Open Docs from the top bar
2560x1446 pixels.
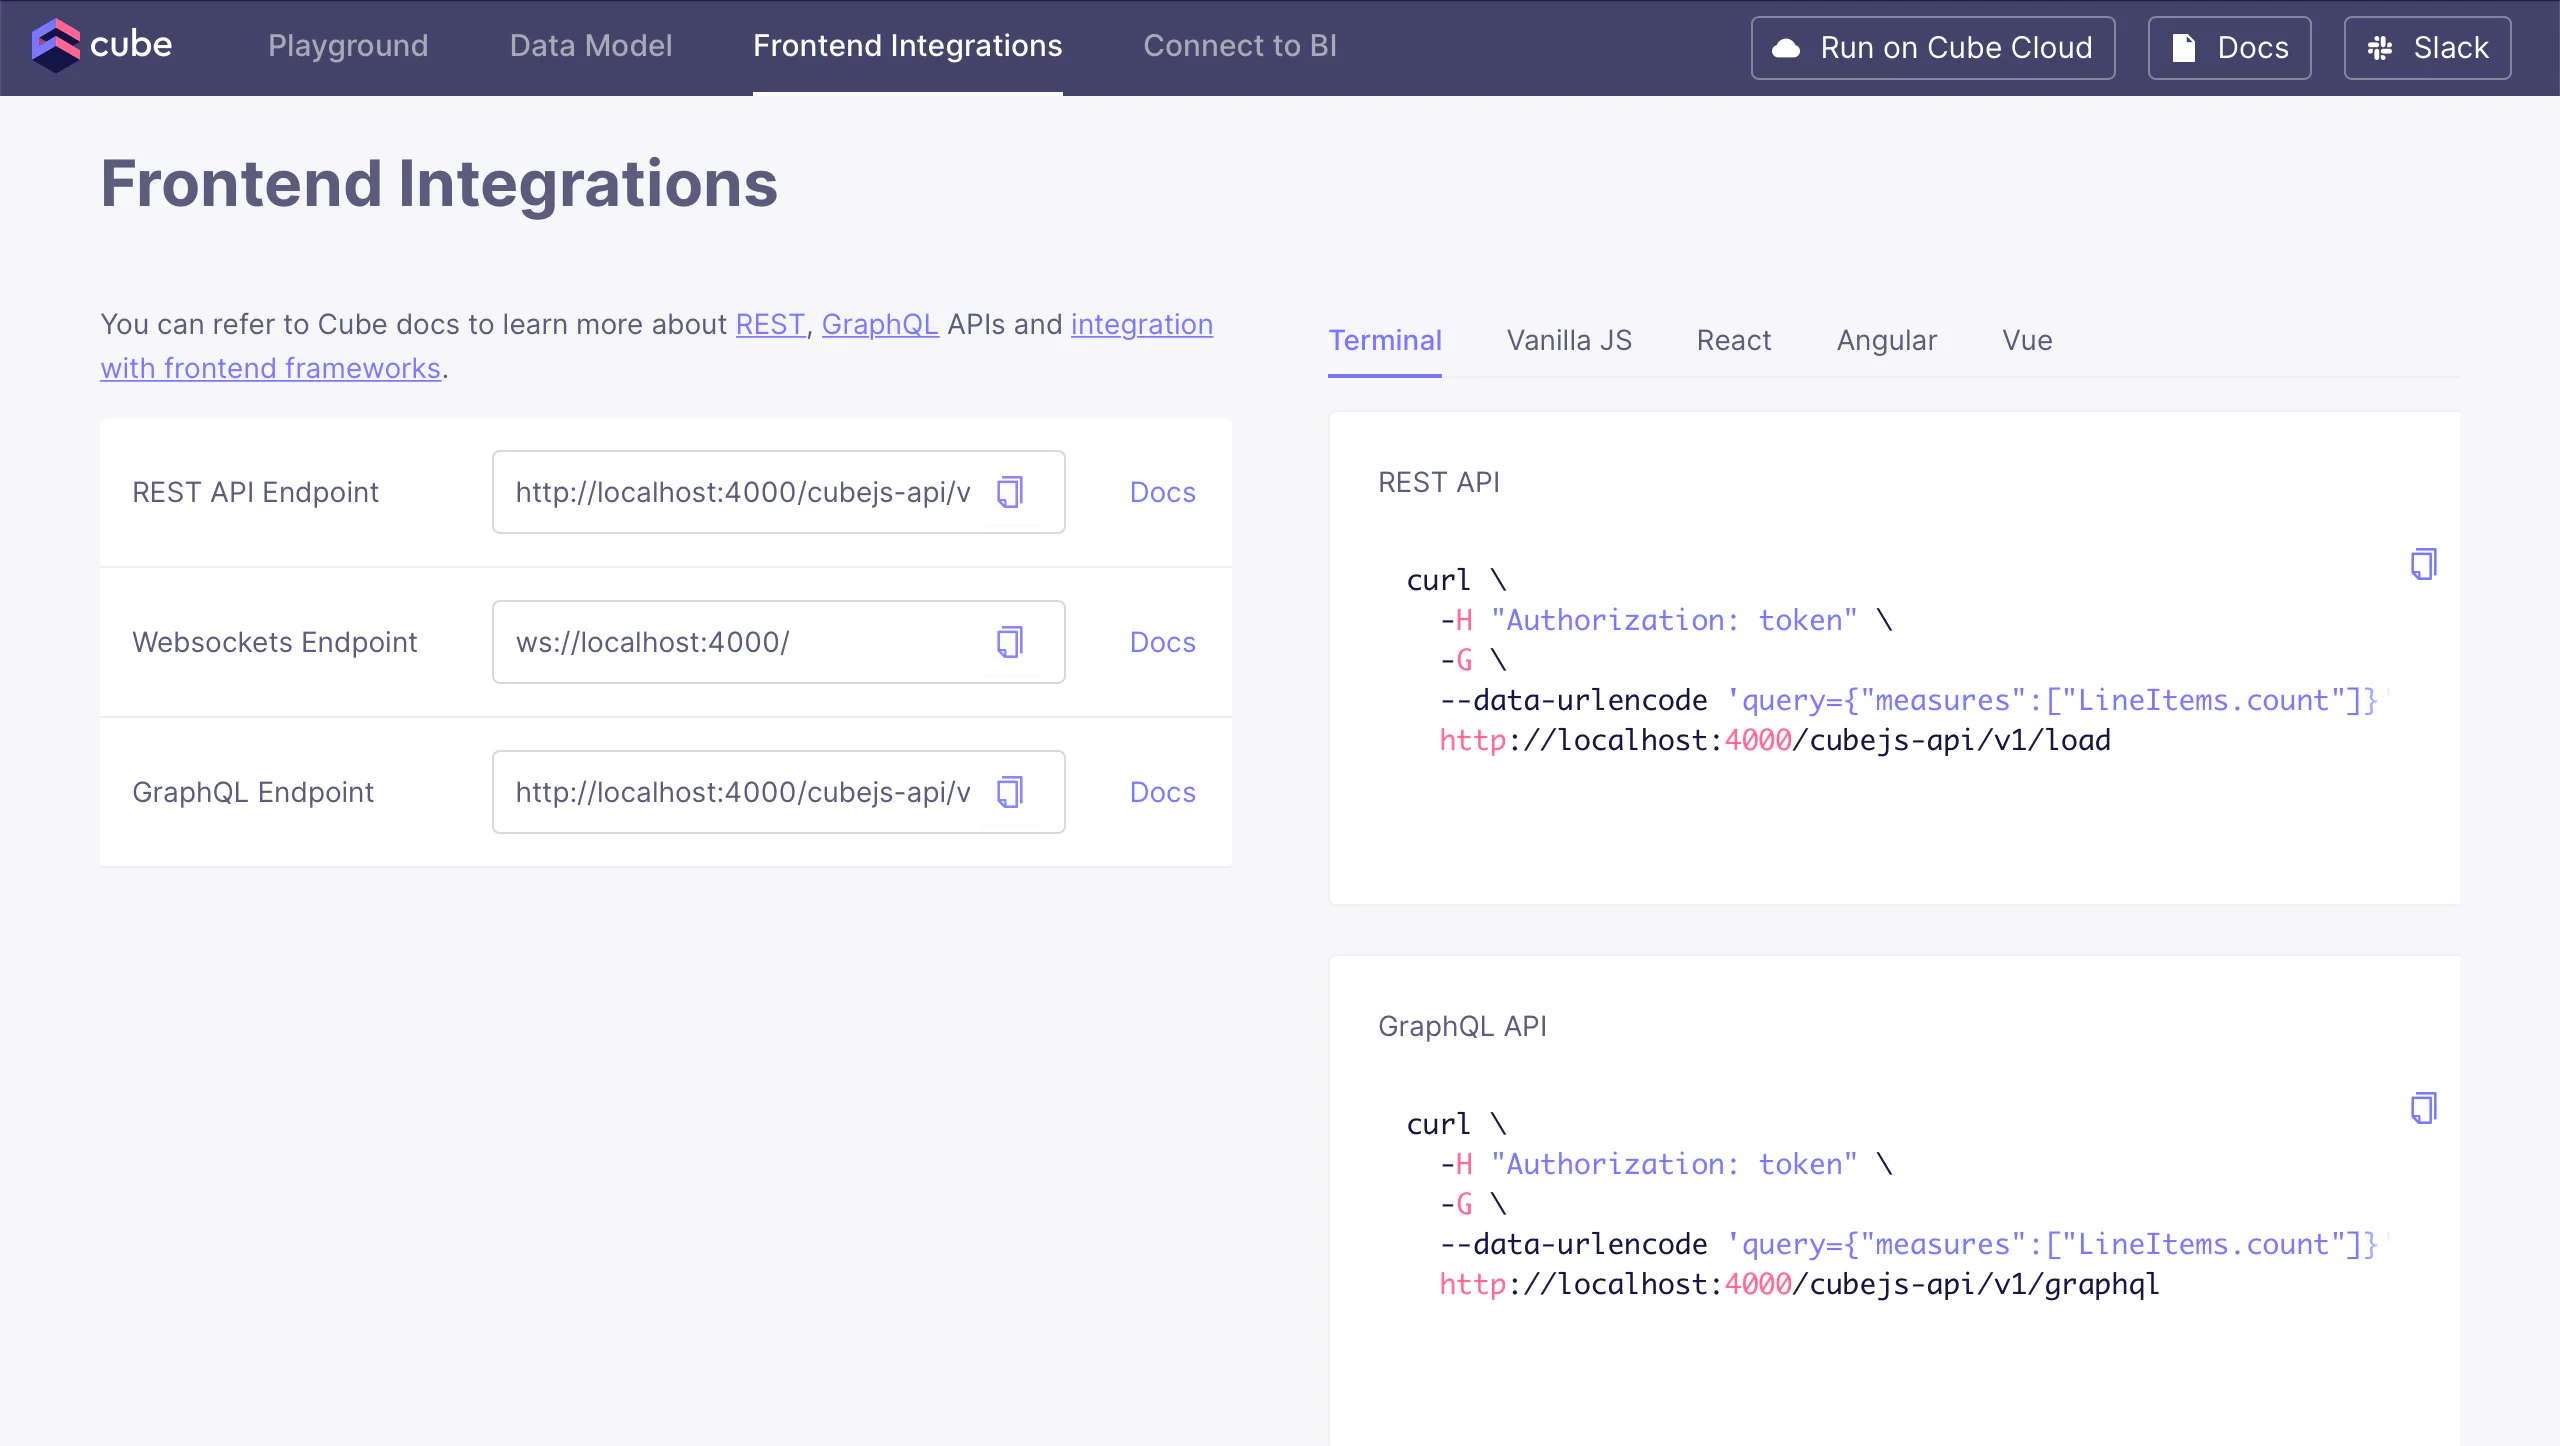pyautogui.click(x=2229, y=48)
